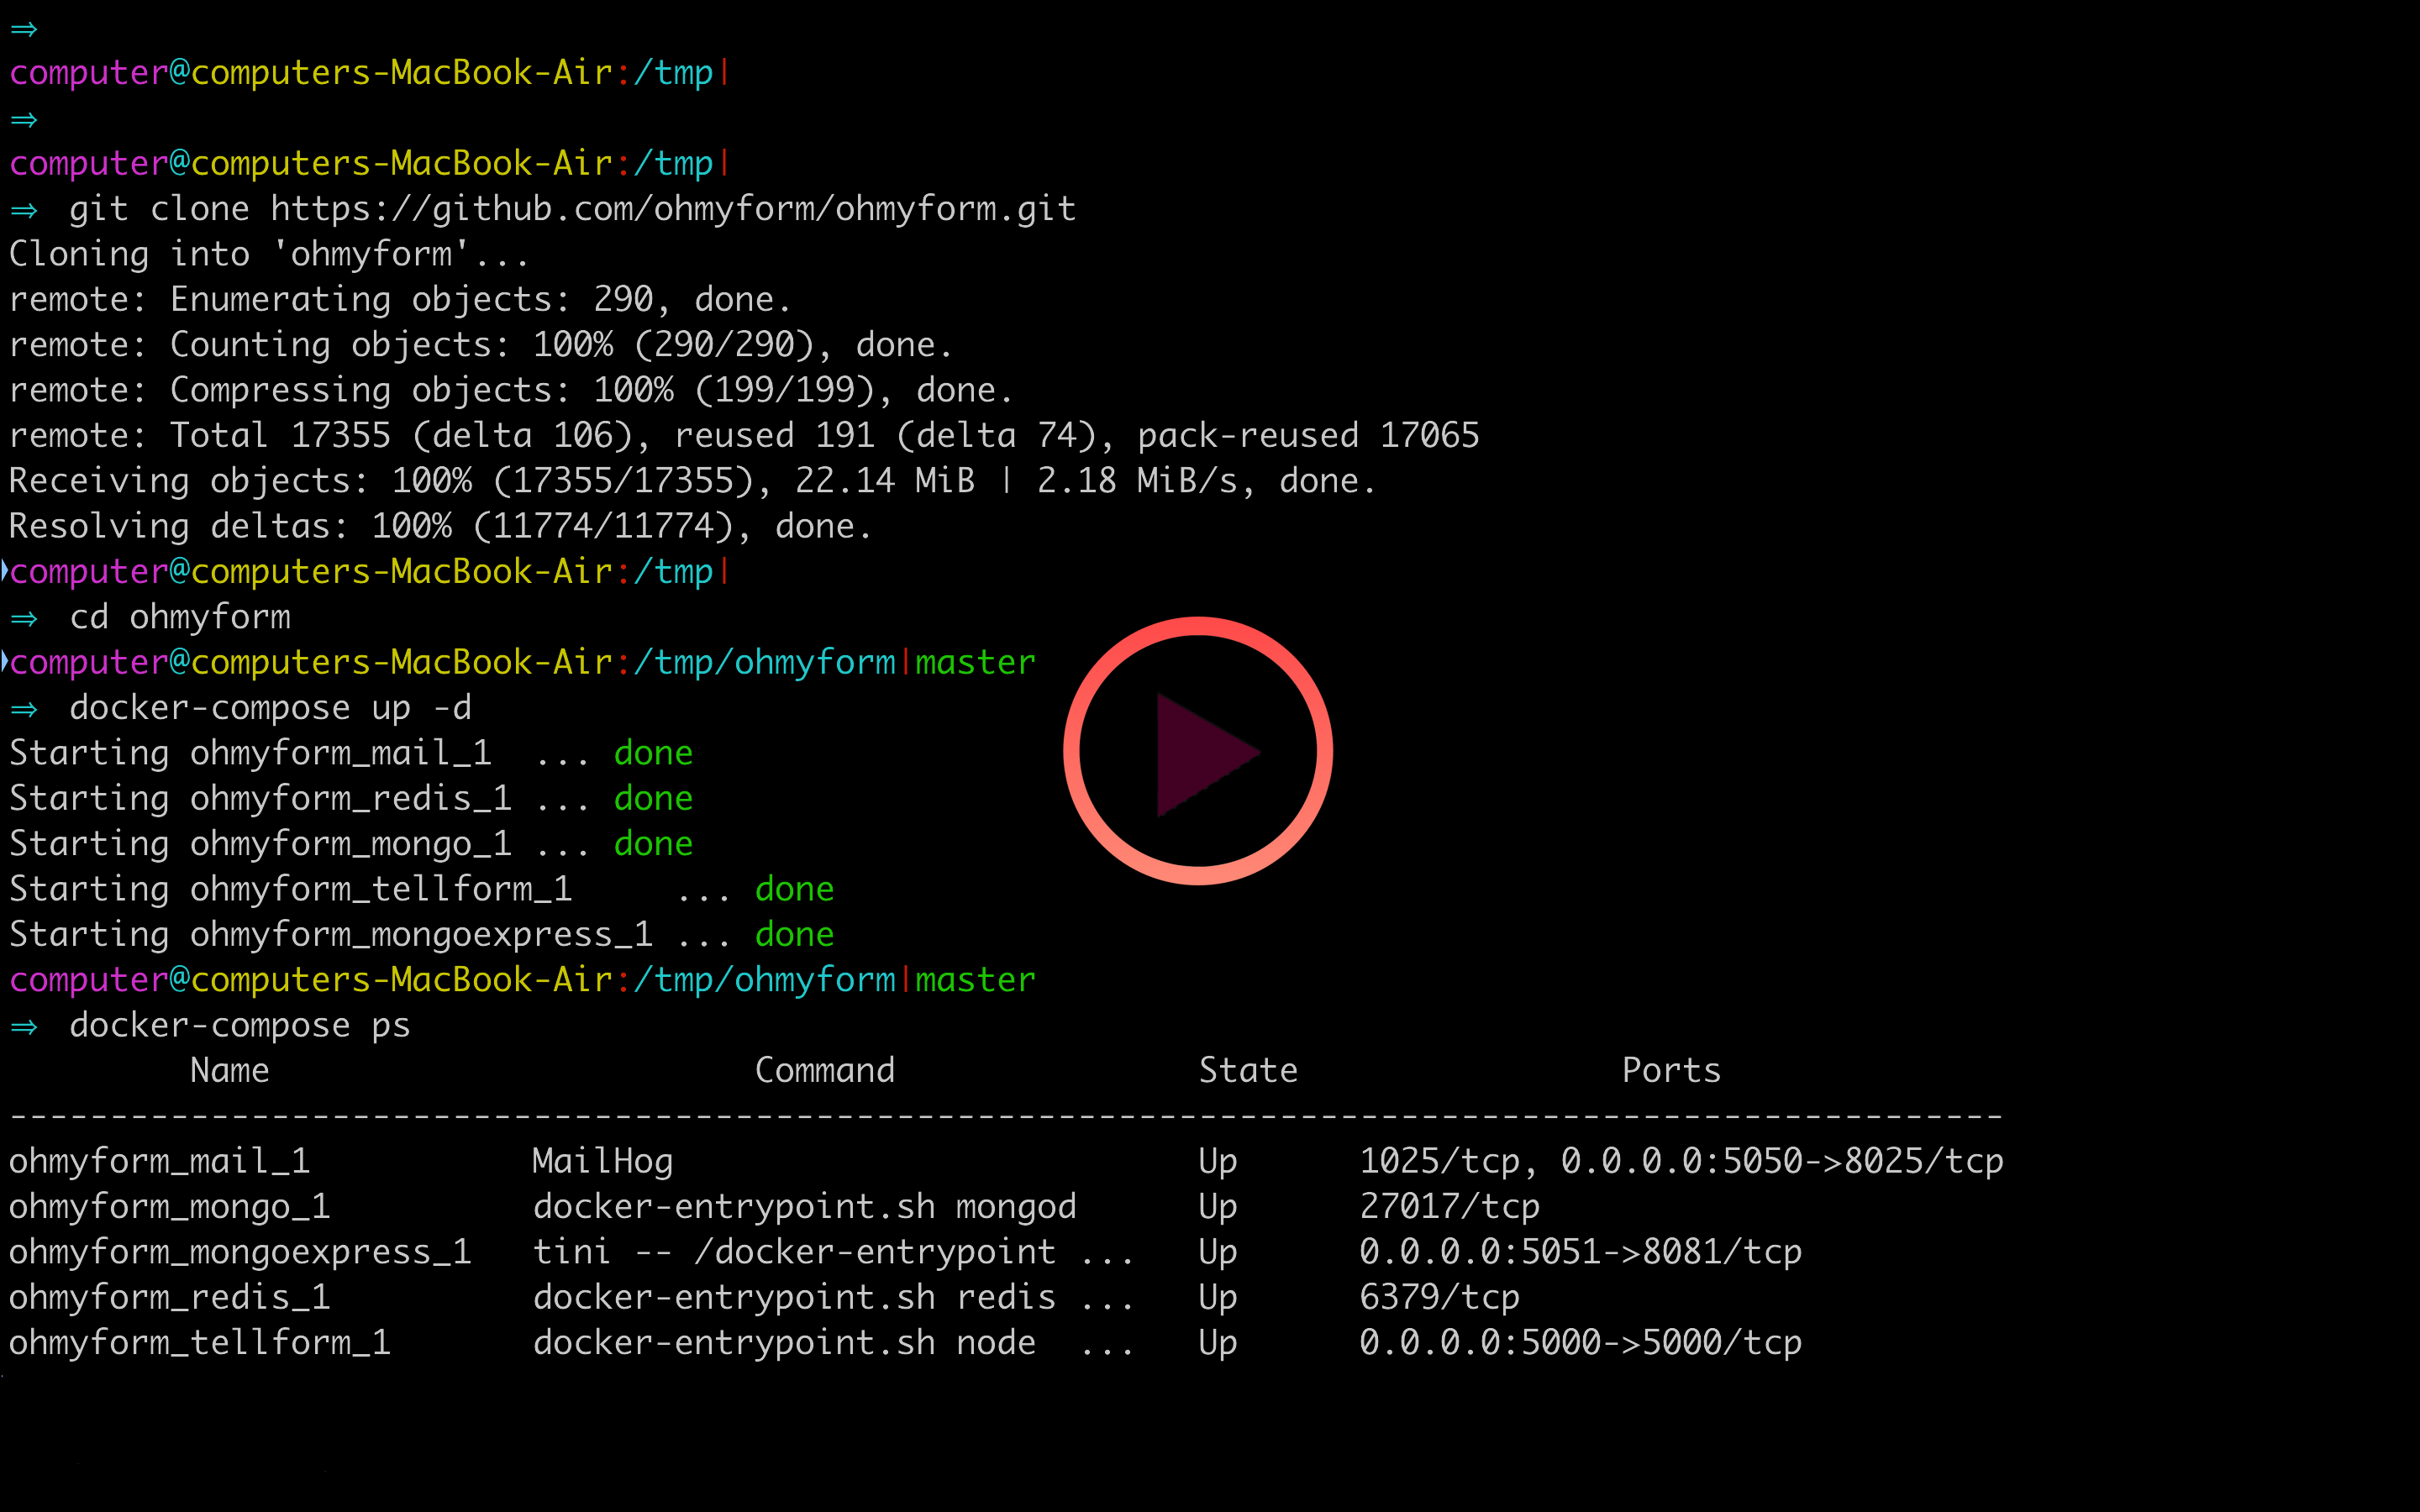Click the red play button overlay

pyautogui.click(x=1198, y=751)
